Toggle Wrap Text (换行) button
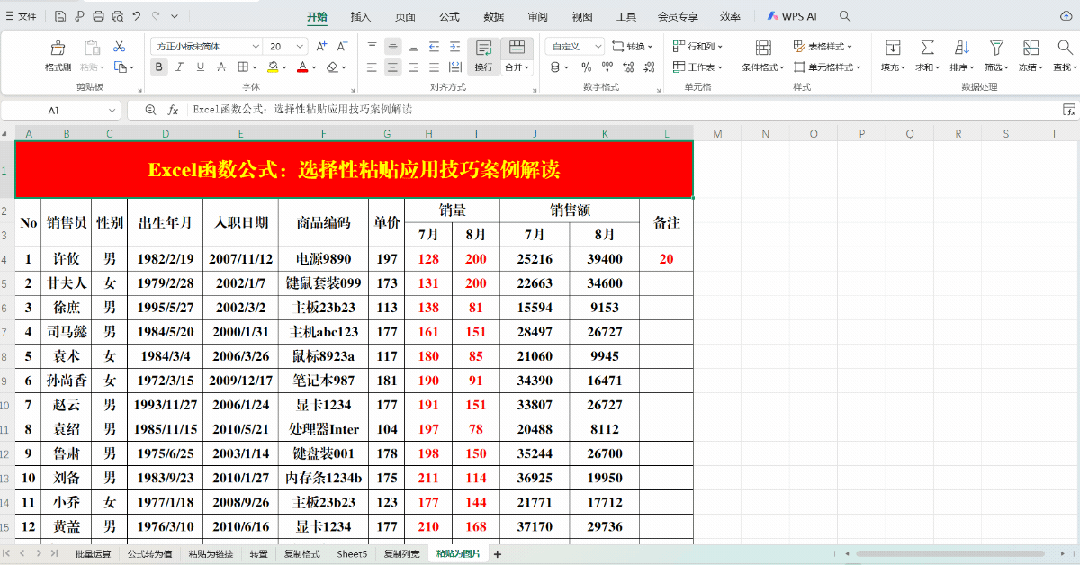Viewport: 1080px width, 565px height. tap(483, 54)
